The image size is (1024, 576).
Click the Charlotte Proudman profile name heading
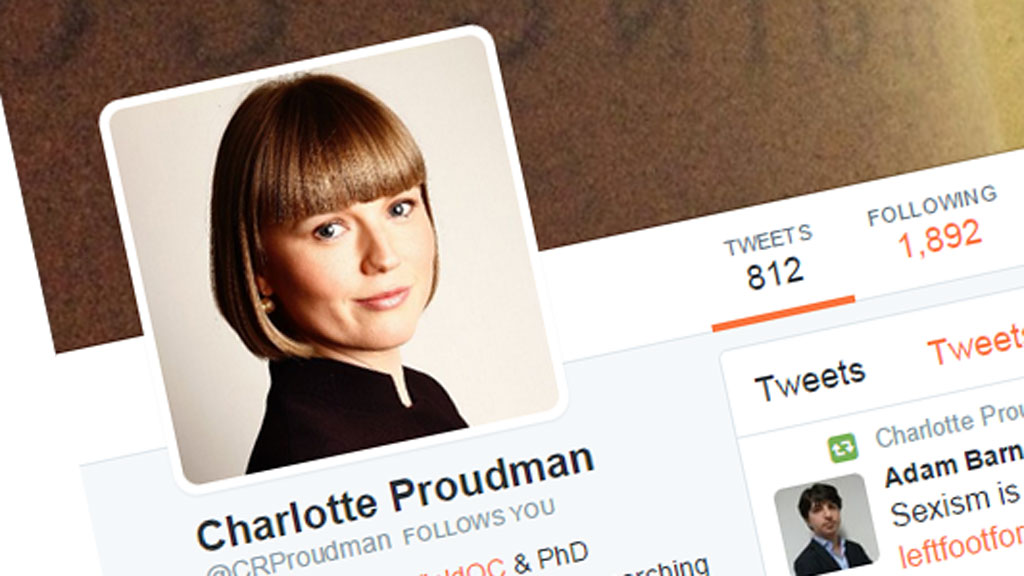[396, 496]
